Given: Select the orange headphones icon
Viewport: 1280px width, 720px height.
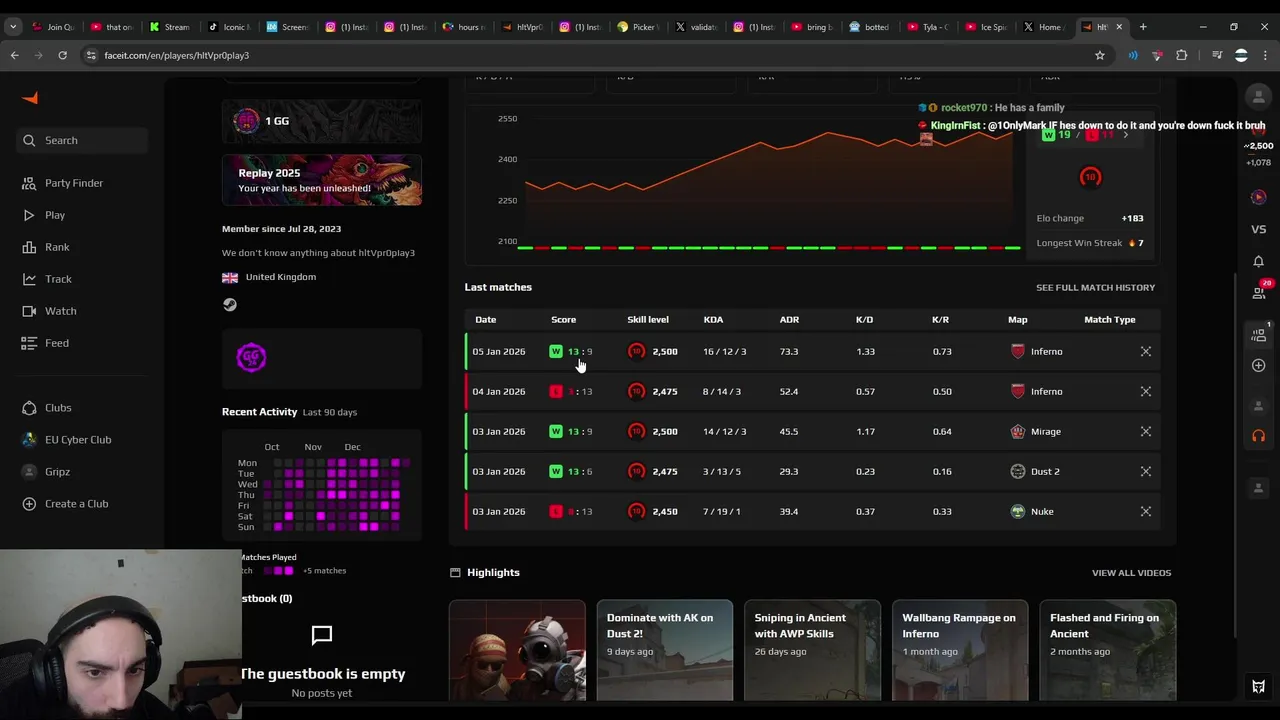Looking at the screenshot, I should (x=1258, y=436).
